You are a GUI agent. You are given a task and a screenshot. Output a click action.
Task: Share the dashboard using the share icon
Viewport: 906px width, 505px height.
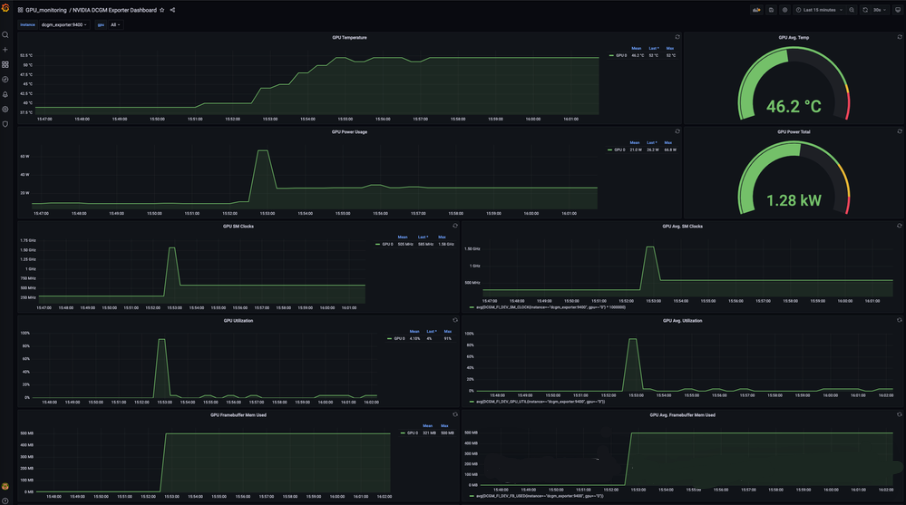click(172, 10)
